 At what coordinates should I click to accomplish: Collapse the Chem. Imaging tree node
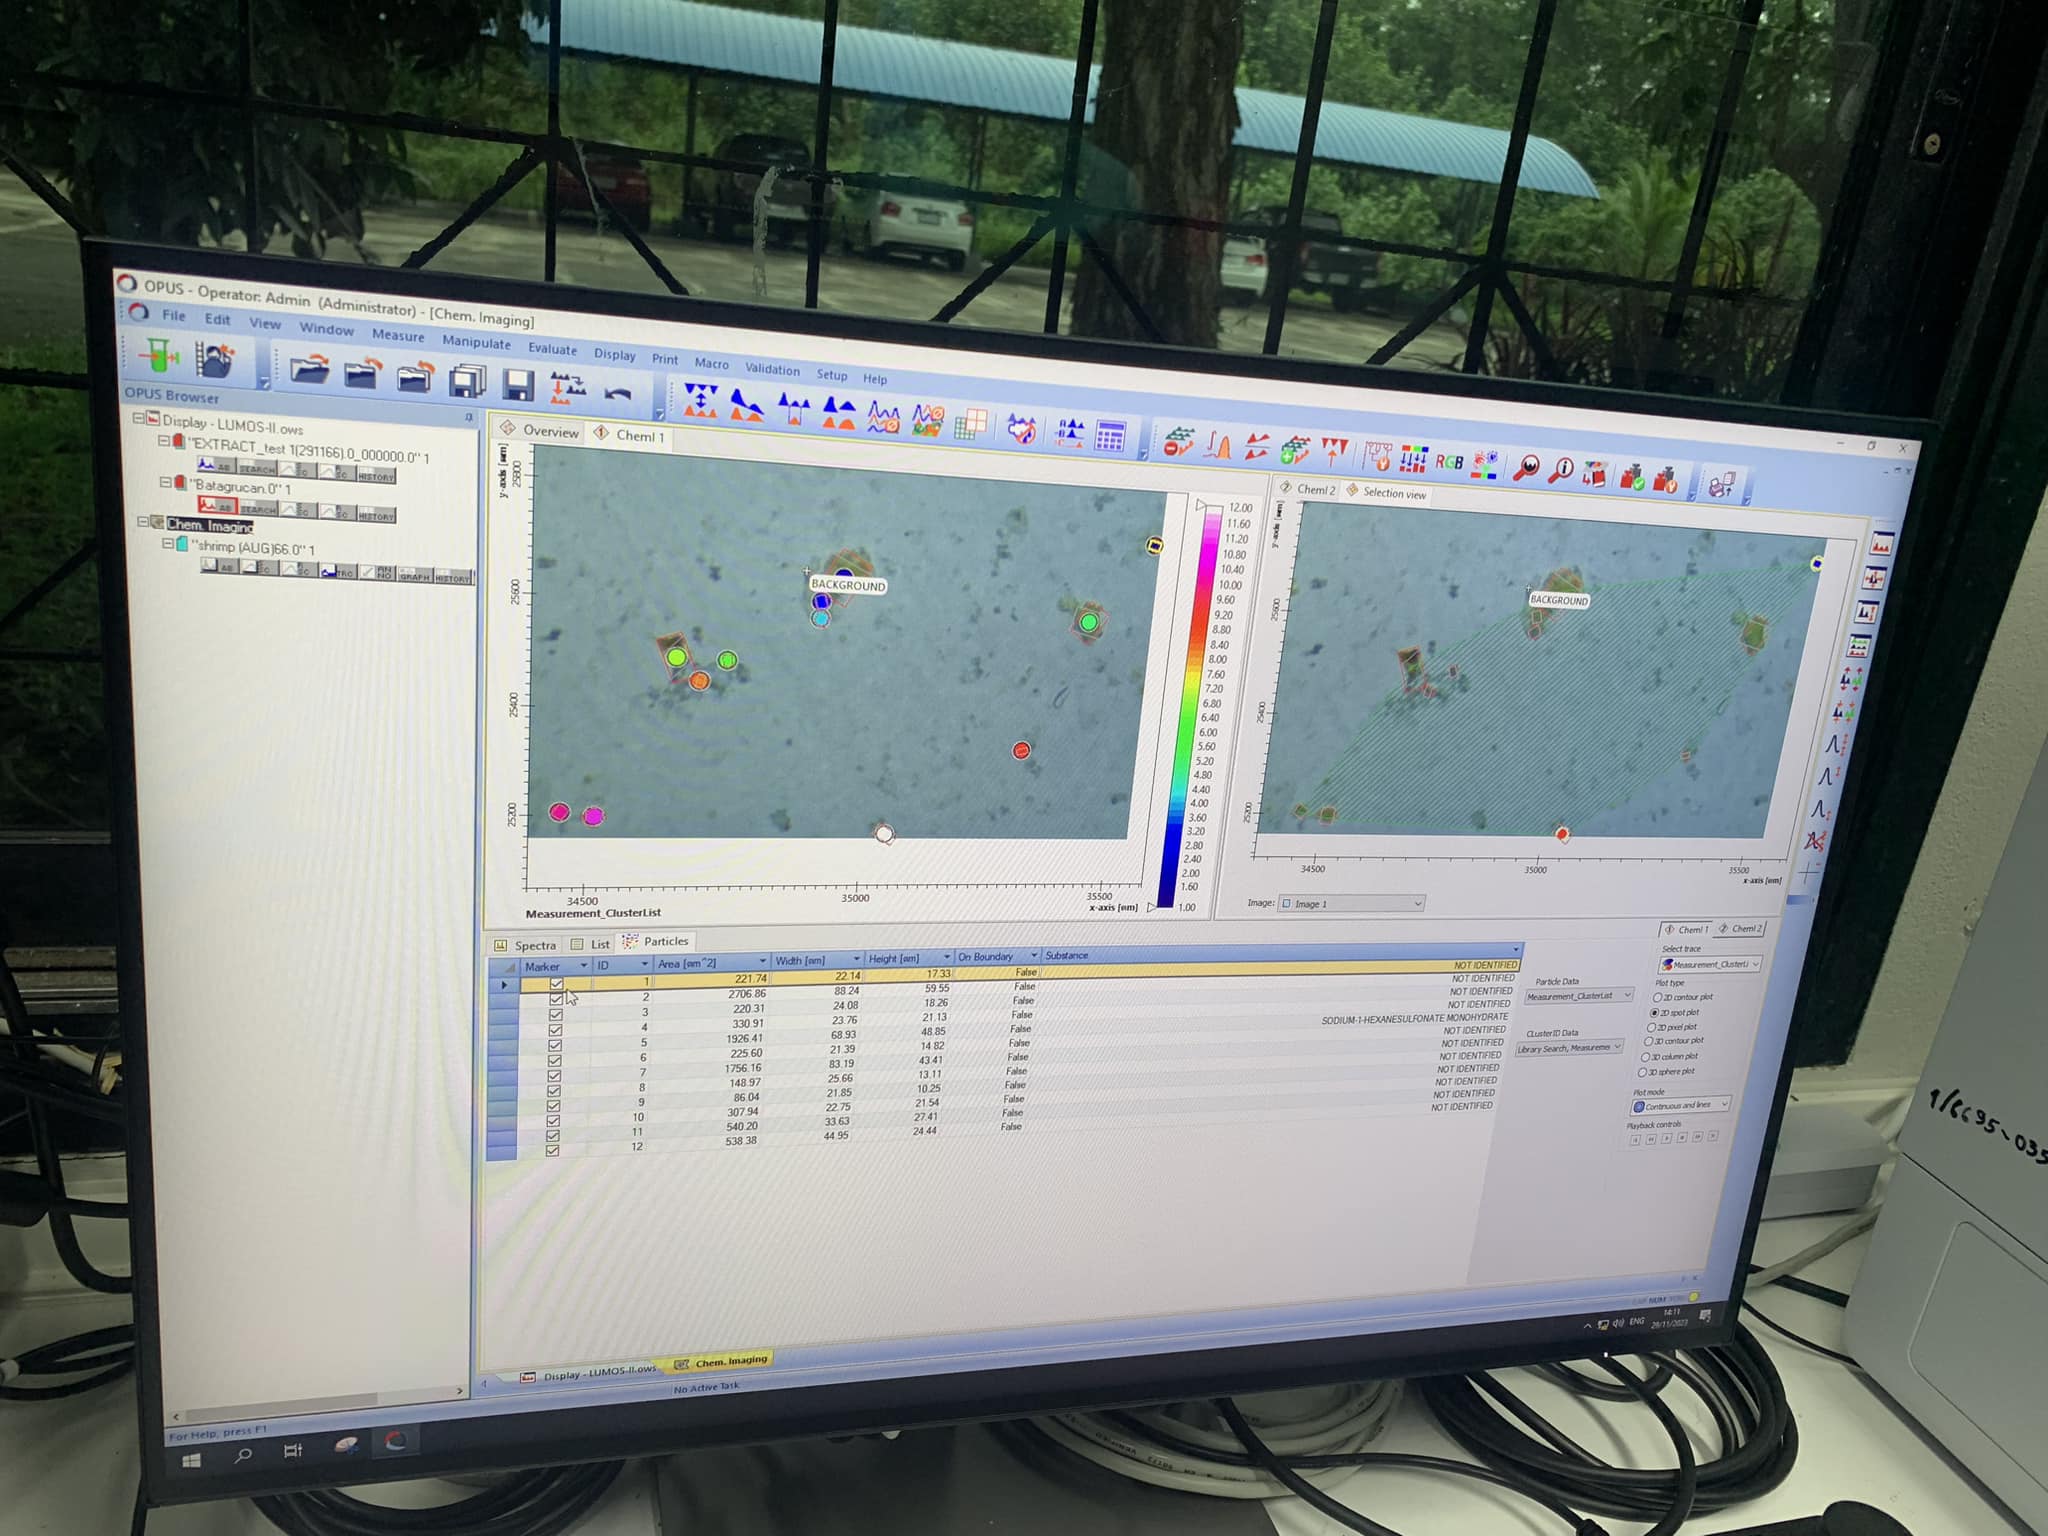pyautogui.click(x=143, y=522)
